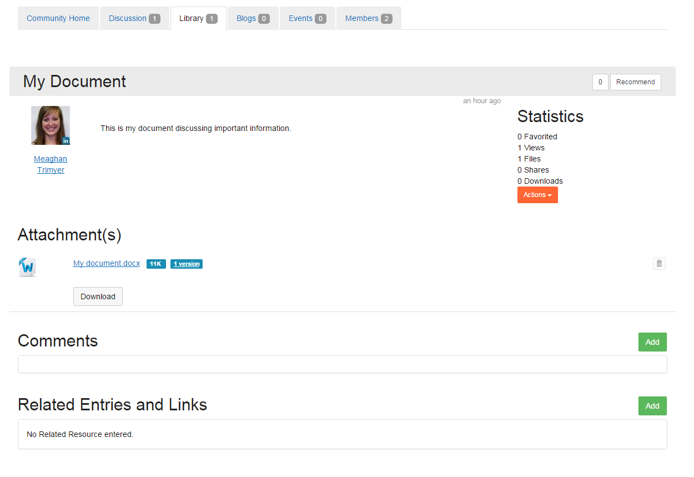Select the Library tab

point(198,18)
